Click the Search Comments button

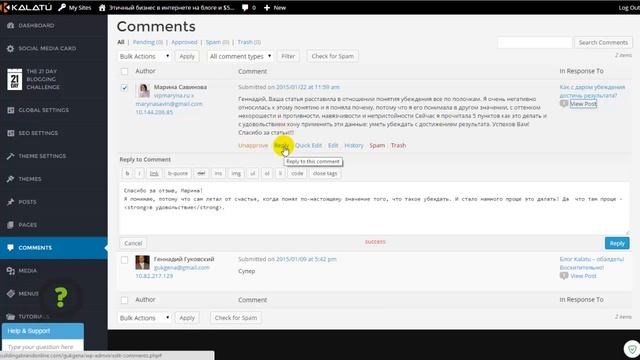coord(603,42)
